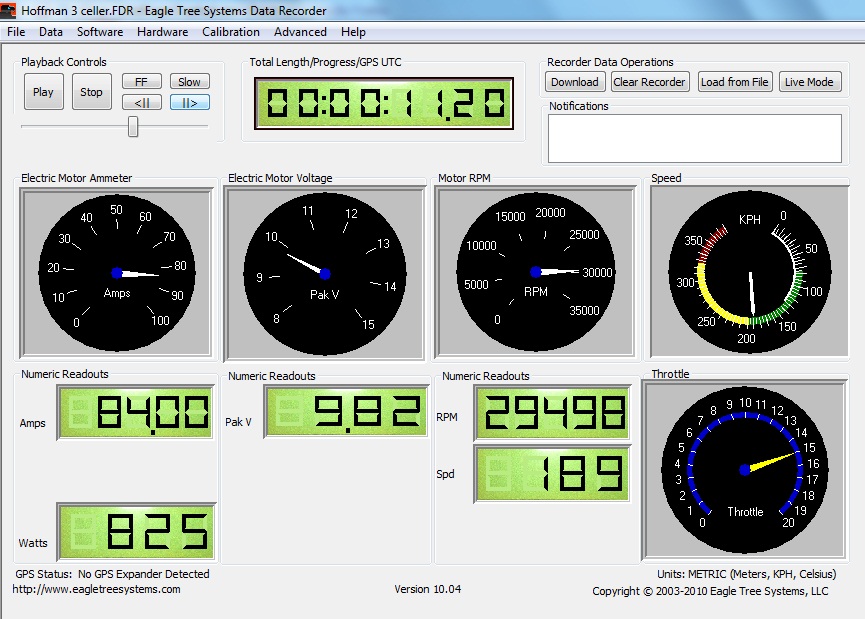Click the Eagle Tree app icon in title bar
Viewport: 865px width, 619px height.
[x=10, y=11]
